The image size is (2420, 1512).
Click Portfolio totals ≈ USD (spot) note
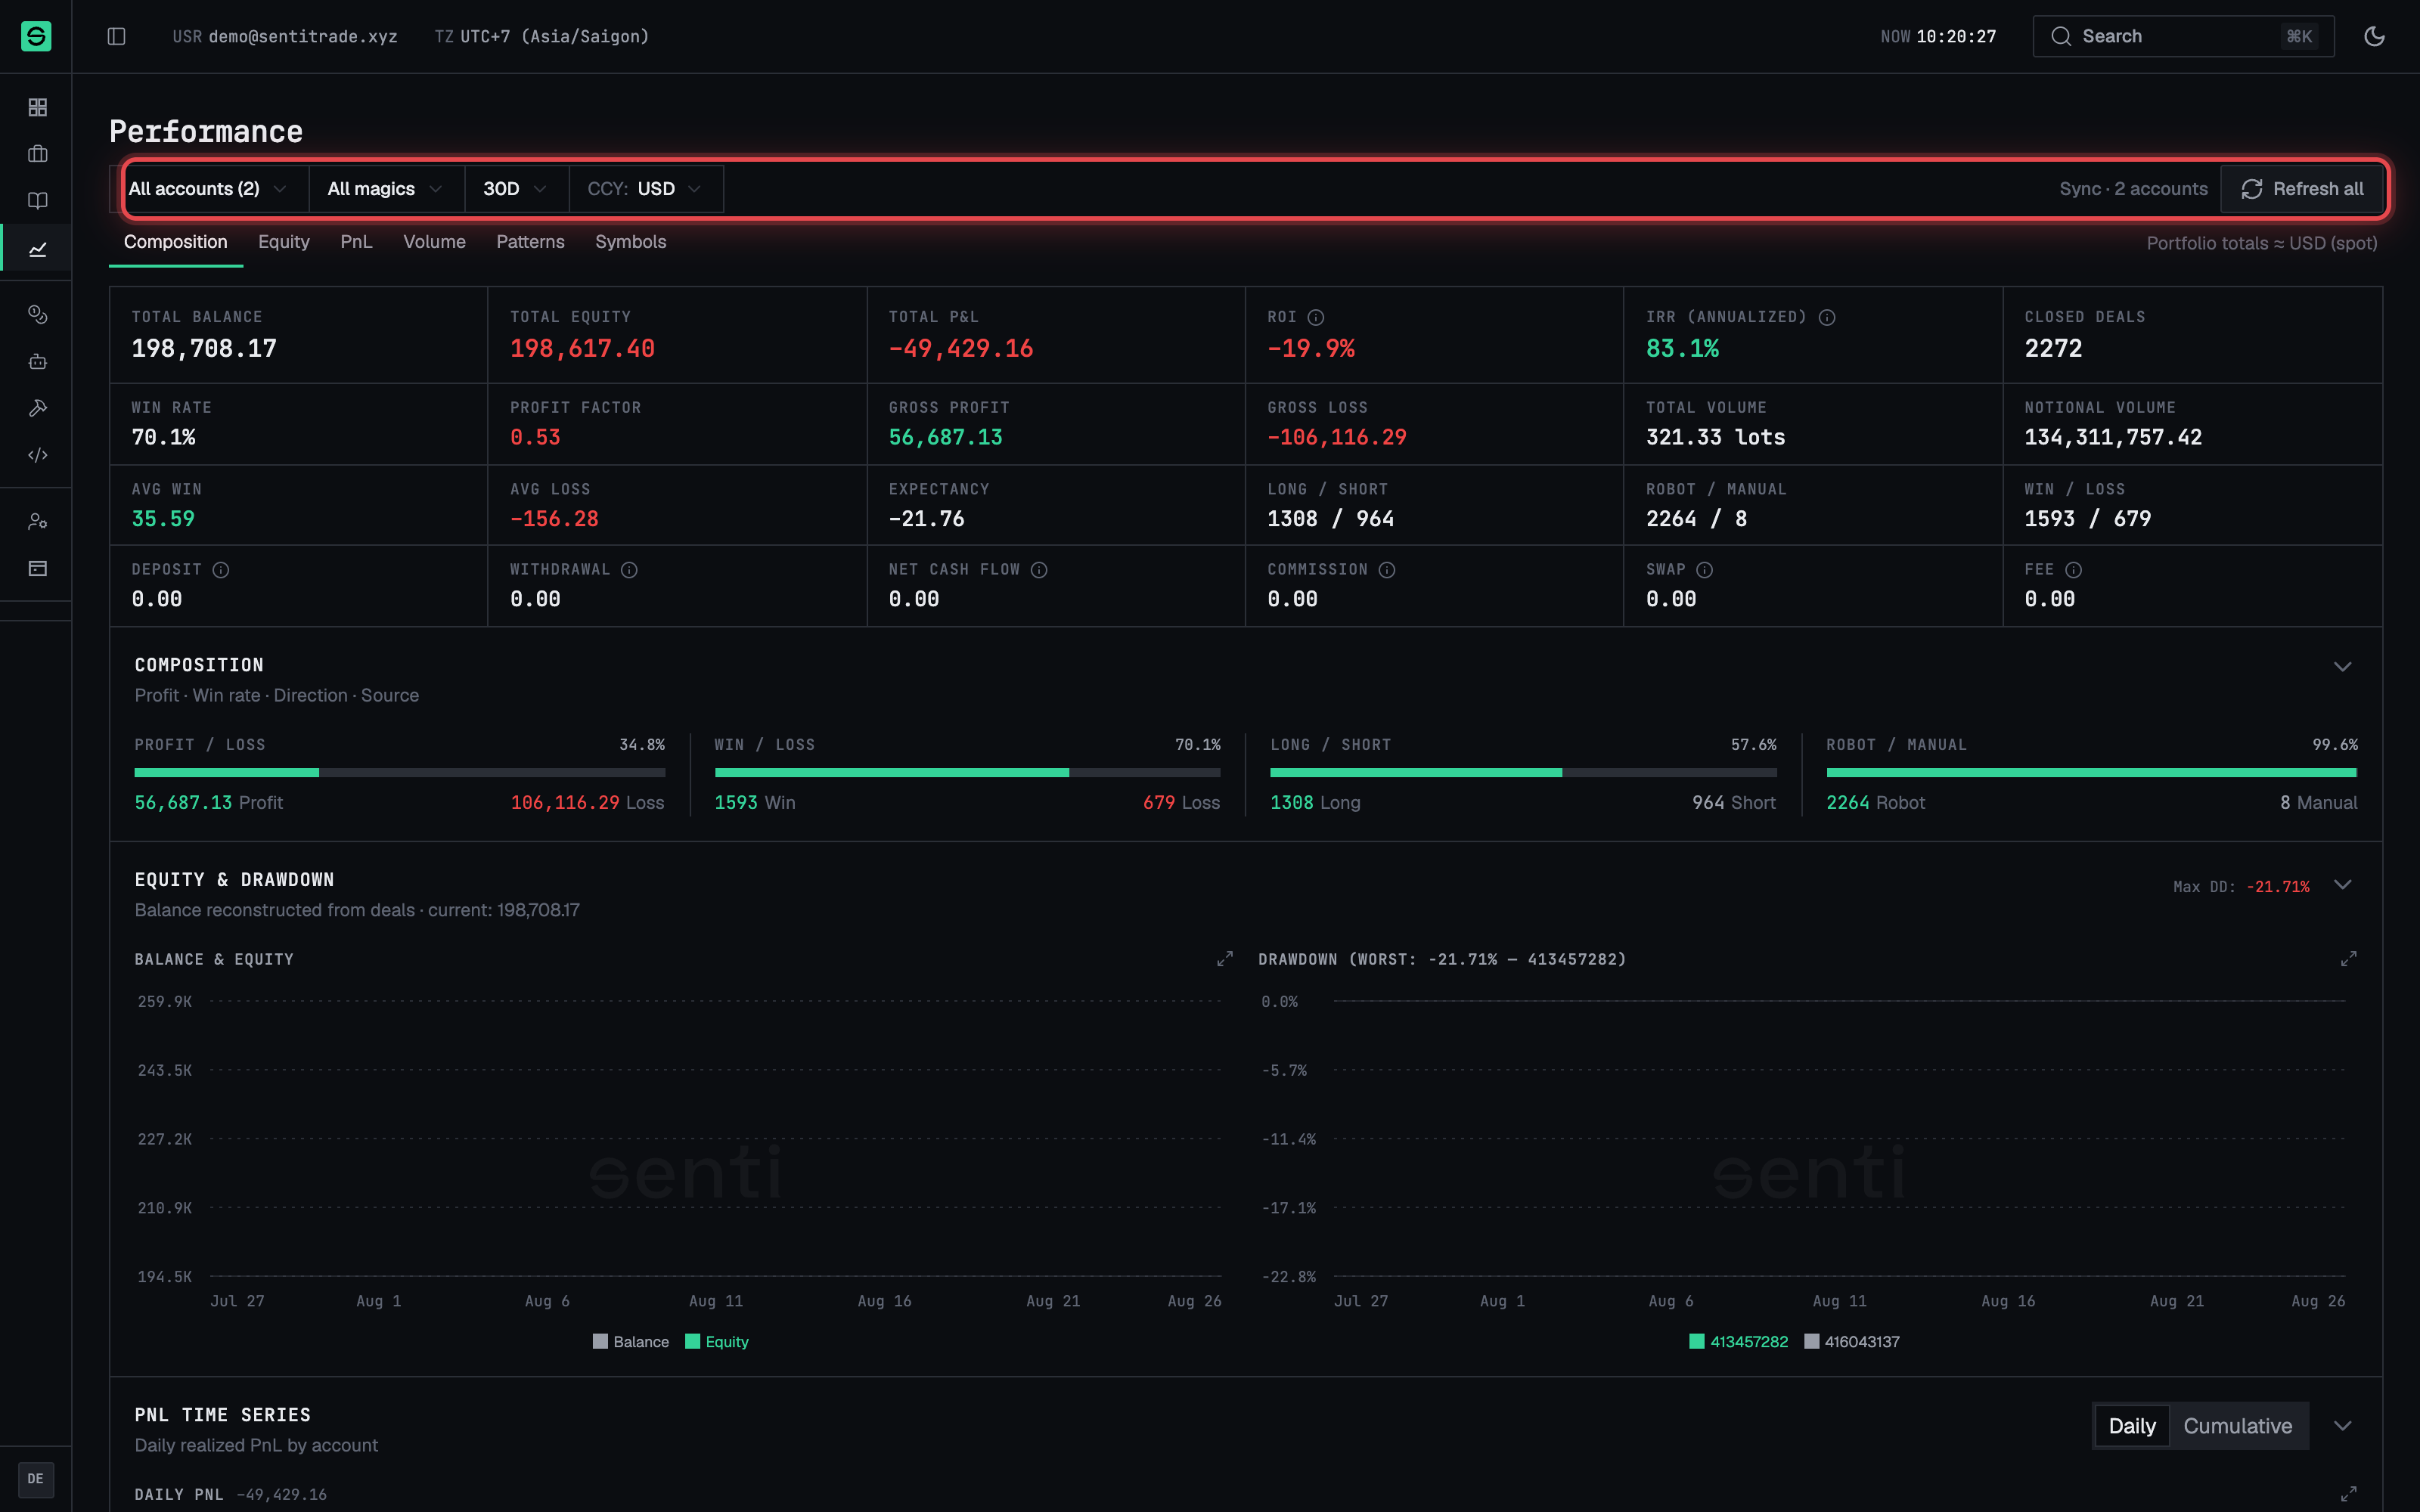coord(2262,243)
